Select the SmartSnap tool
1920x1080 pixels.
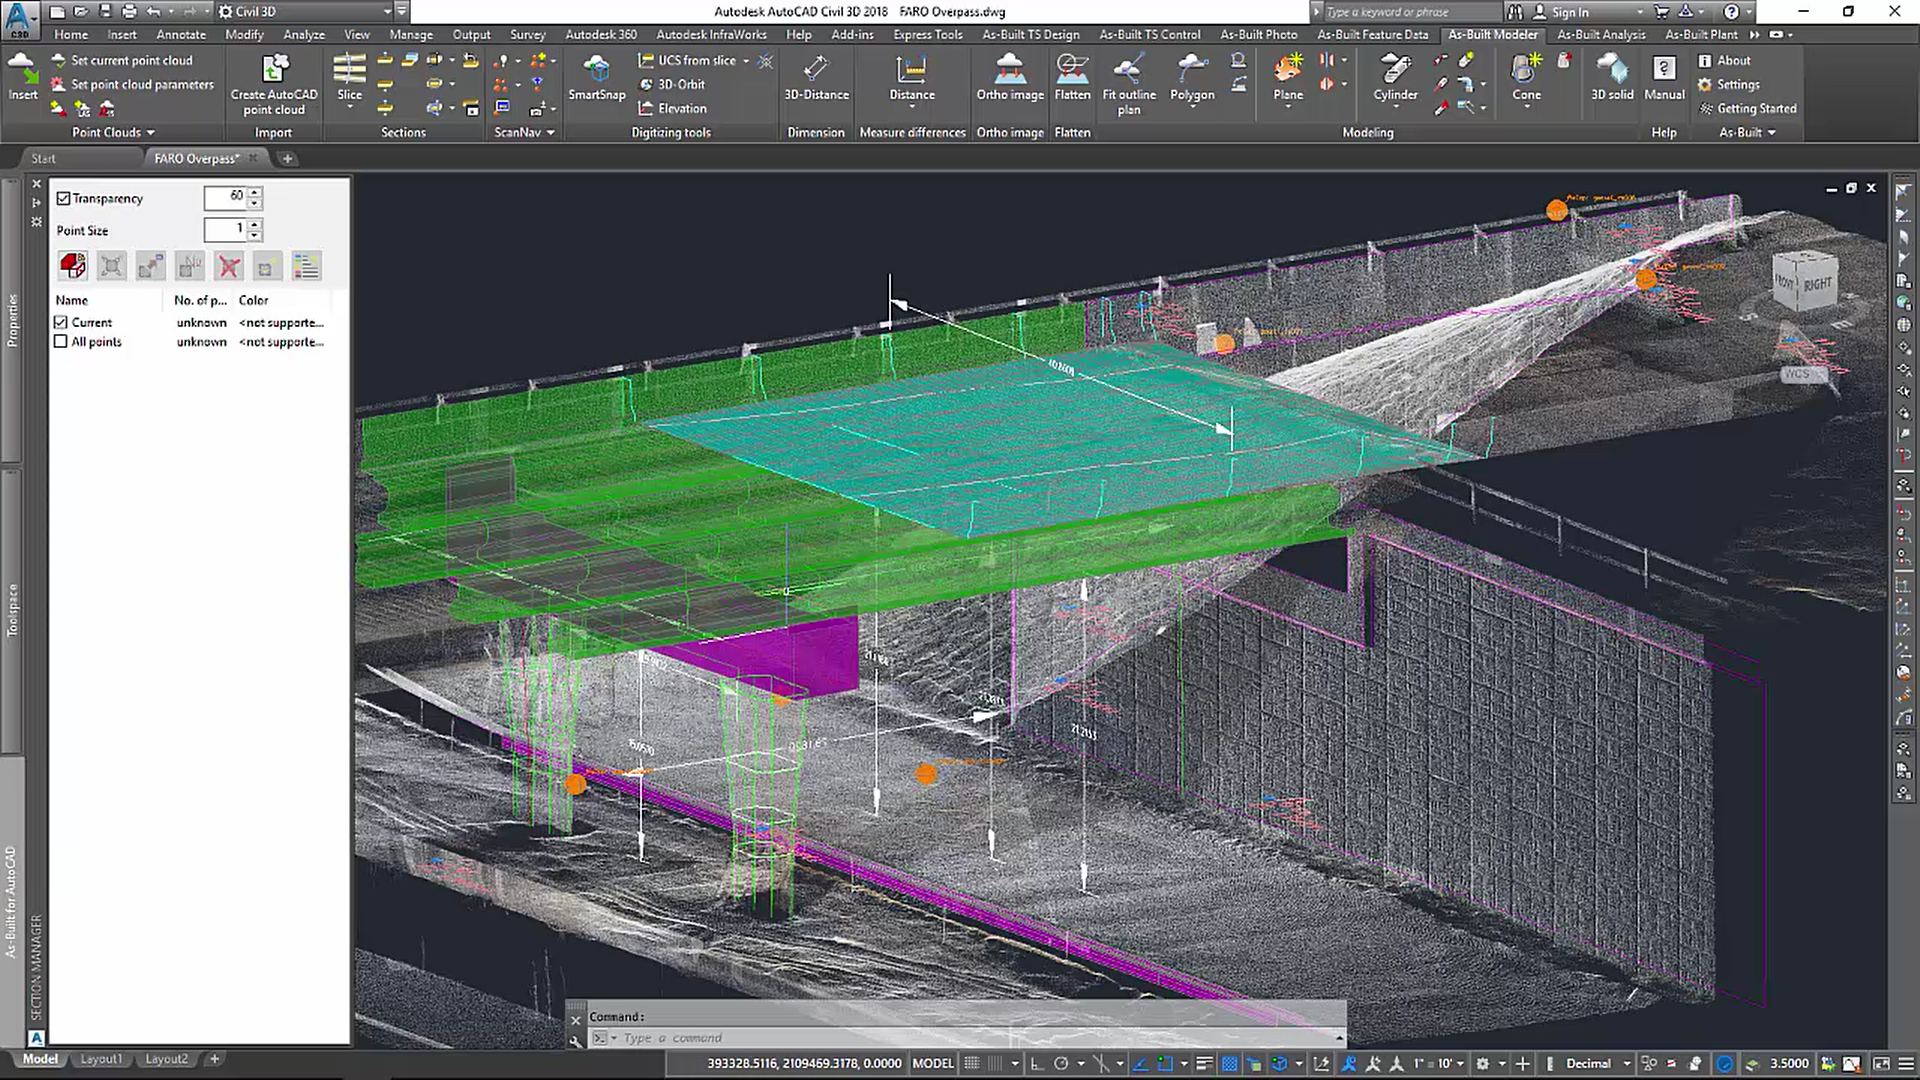596,70
